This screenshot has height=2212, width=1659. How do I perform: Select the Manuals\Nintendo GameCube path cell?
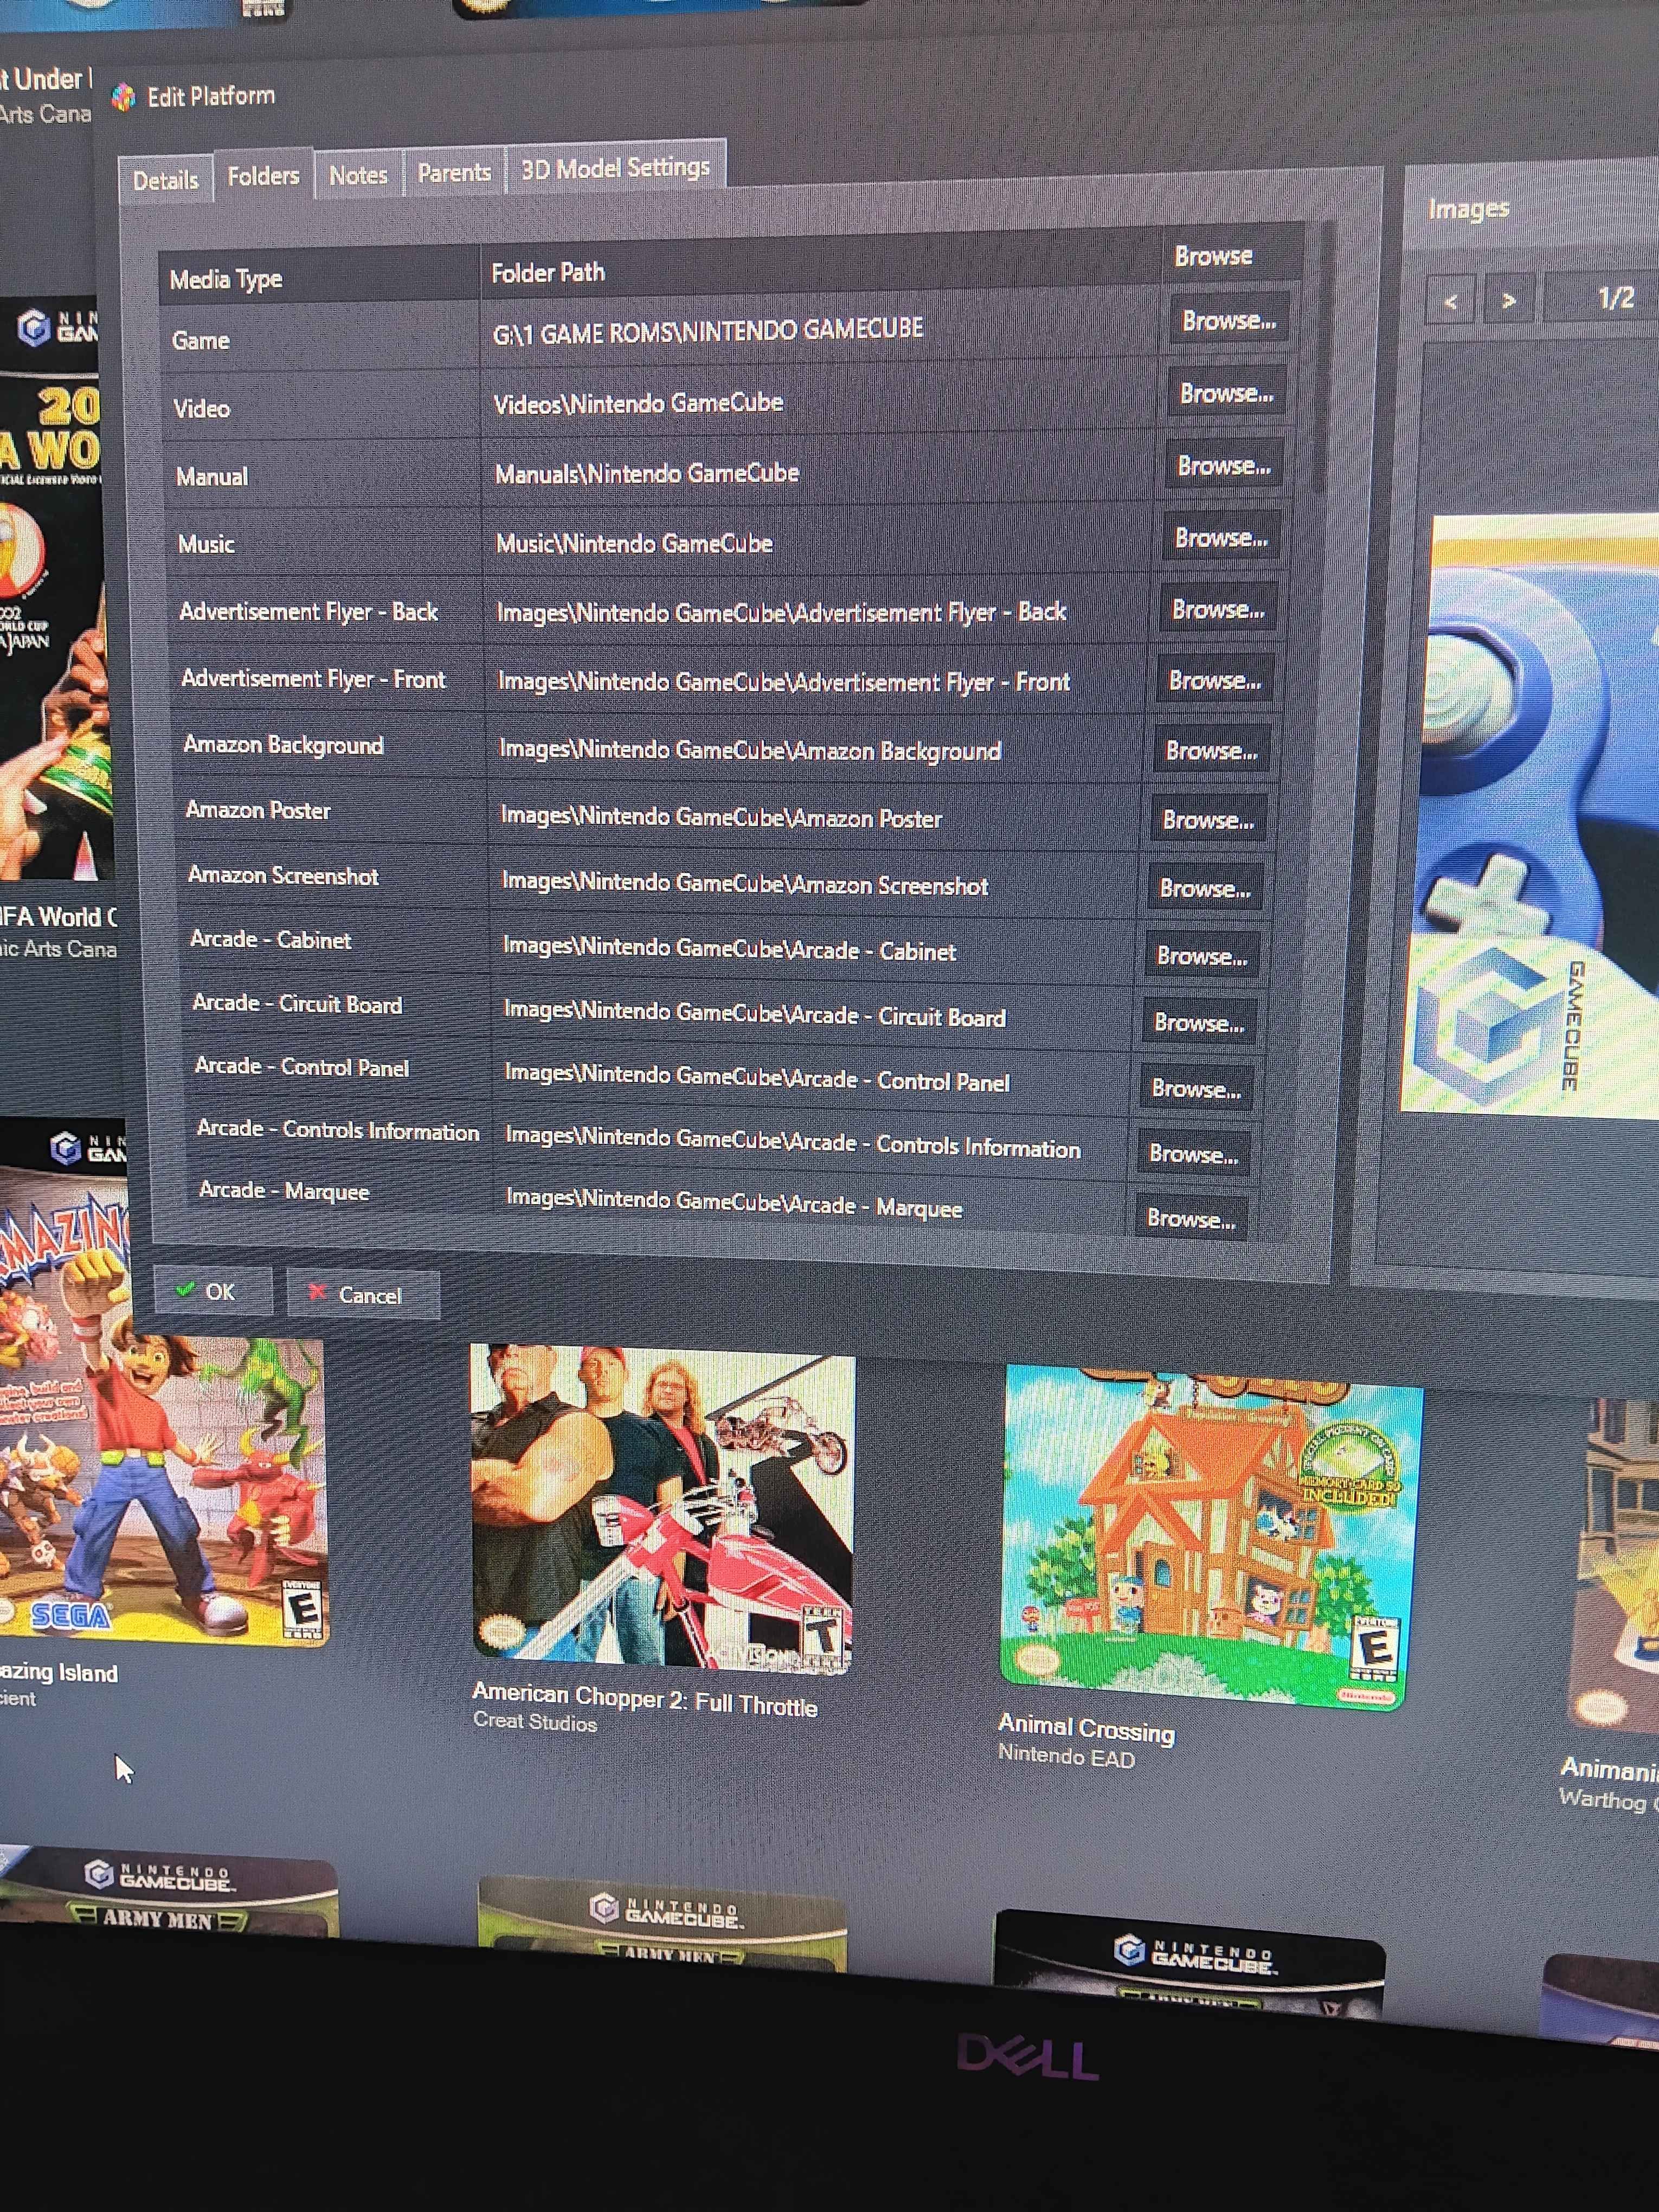point(818,473)
